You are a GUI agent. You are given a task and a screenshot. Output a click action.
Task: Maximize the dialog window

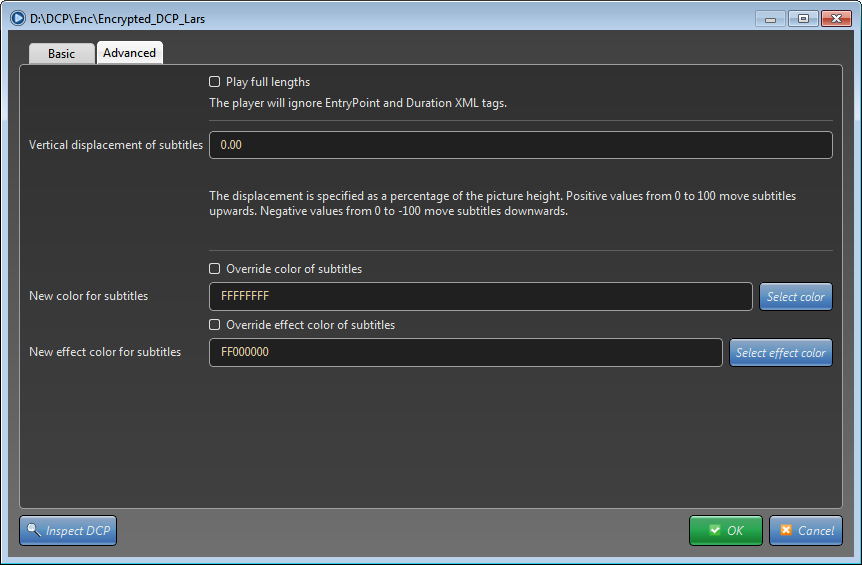tap(803, 19)
